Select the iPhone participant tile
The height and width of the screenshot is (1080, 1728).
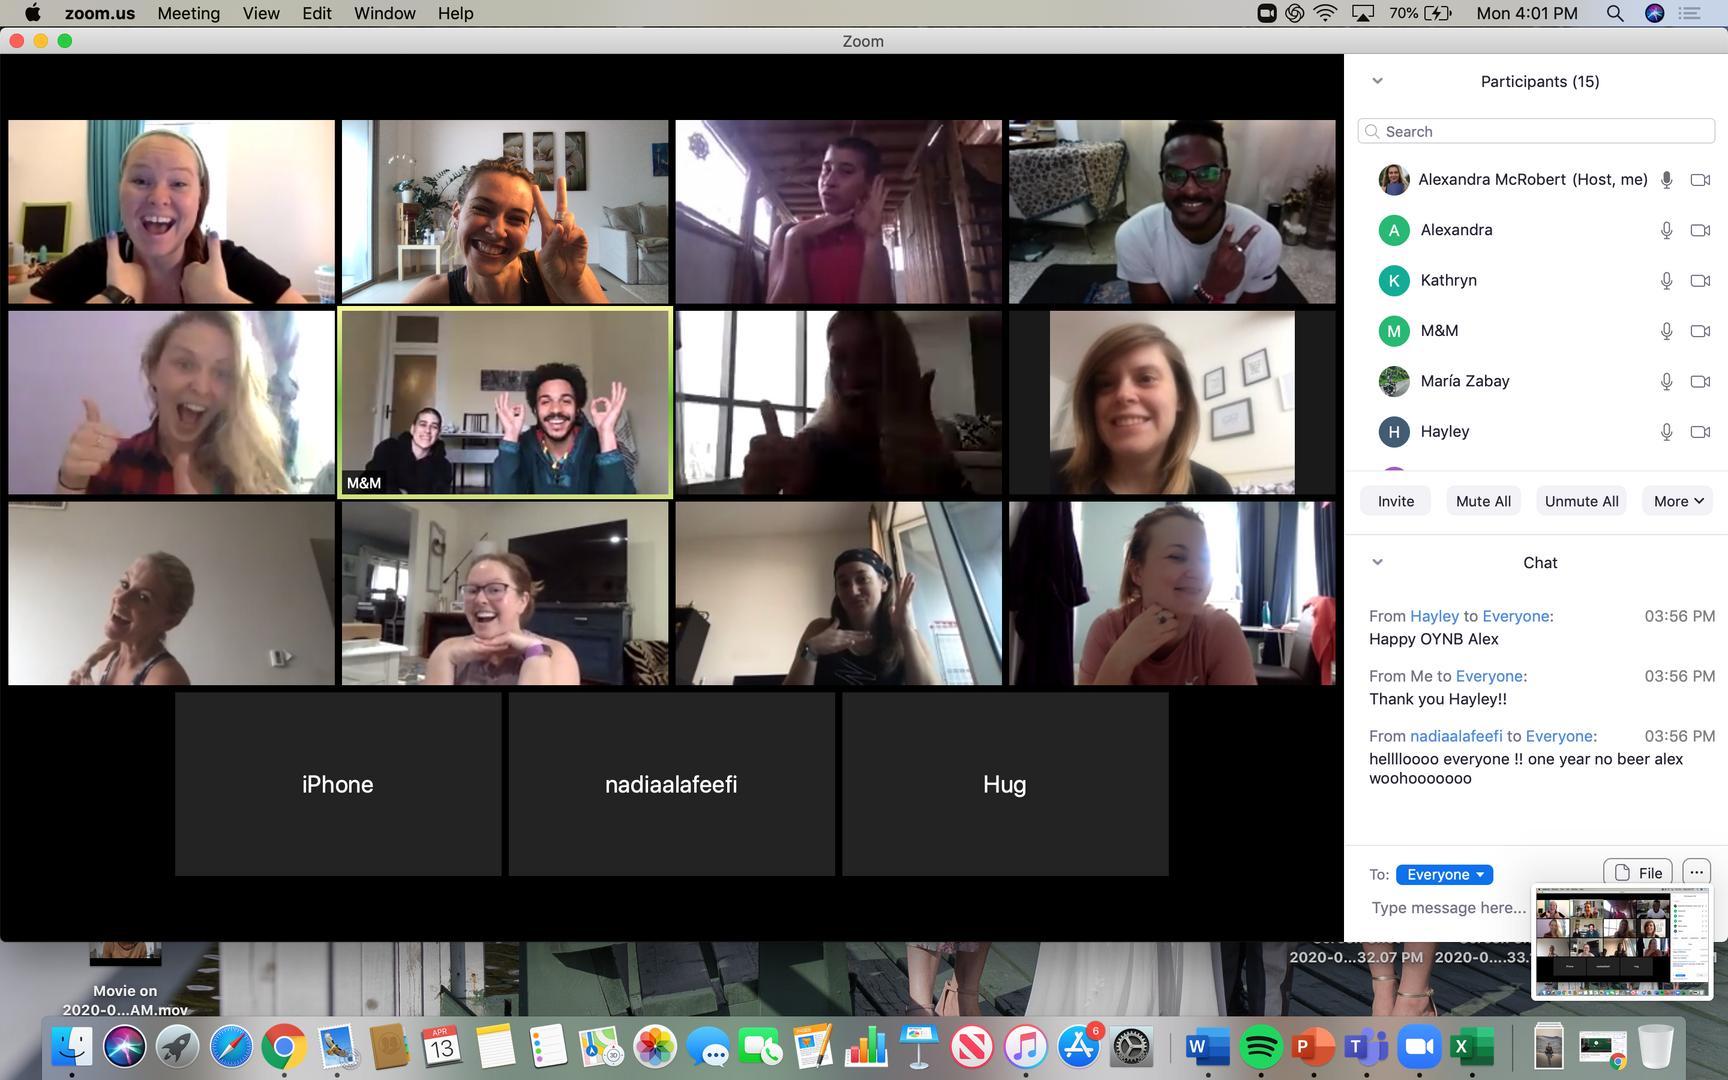click(338, 784)
